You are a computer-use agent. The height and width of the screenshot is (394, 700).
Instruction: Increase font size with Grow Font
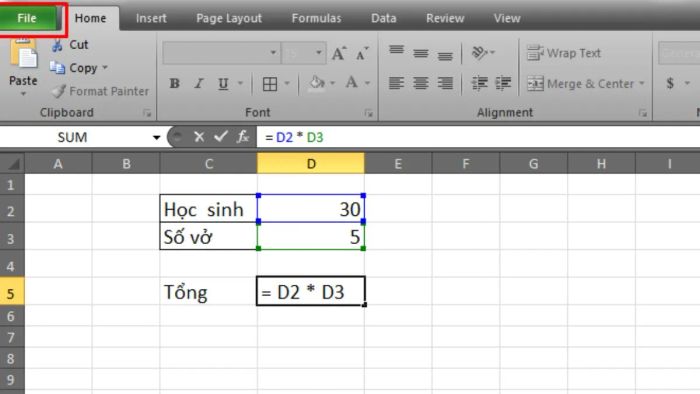338,54
